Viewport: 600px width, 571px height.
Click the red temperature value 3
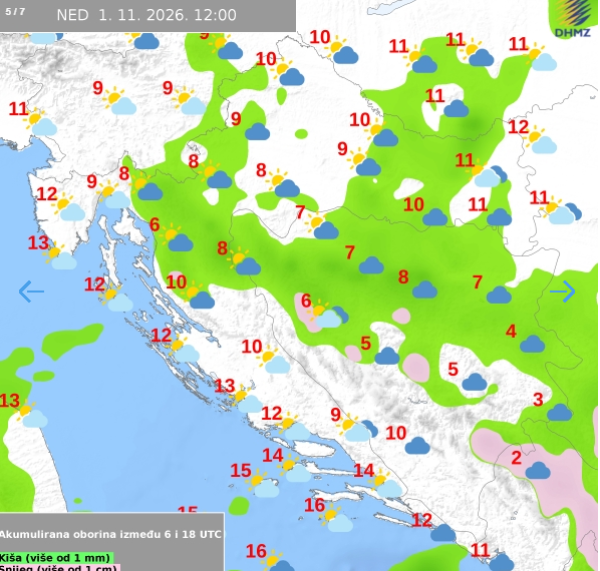pos(538,400)
